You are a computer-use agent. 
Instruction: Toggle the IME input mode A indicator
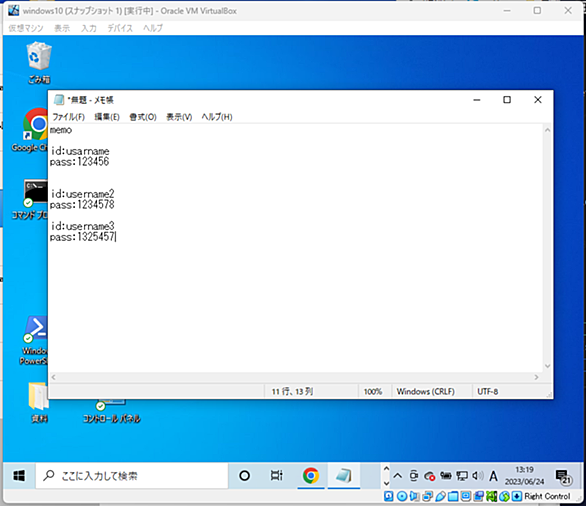tap(493, 476)
